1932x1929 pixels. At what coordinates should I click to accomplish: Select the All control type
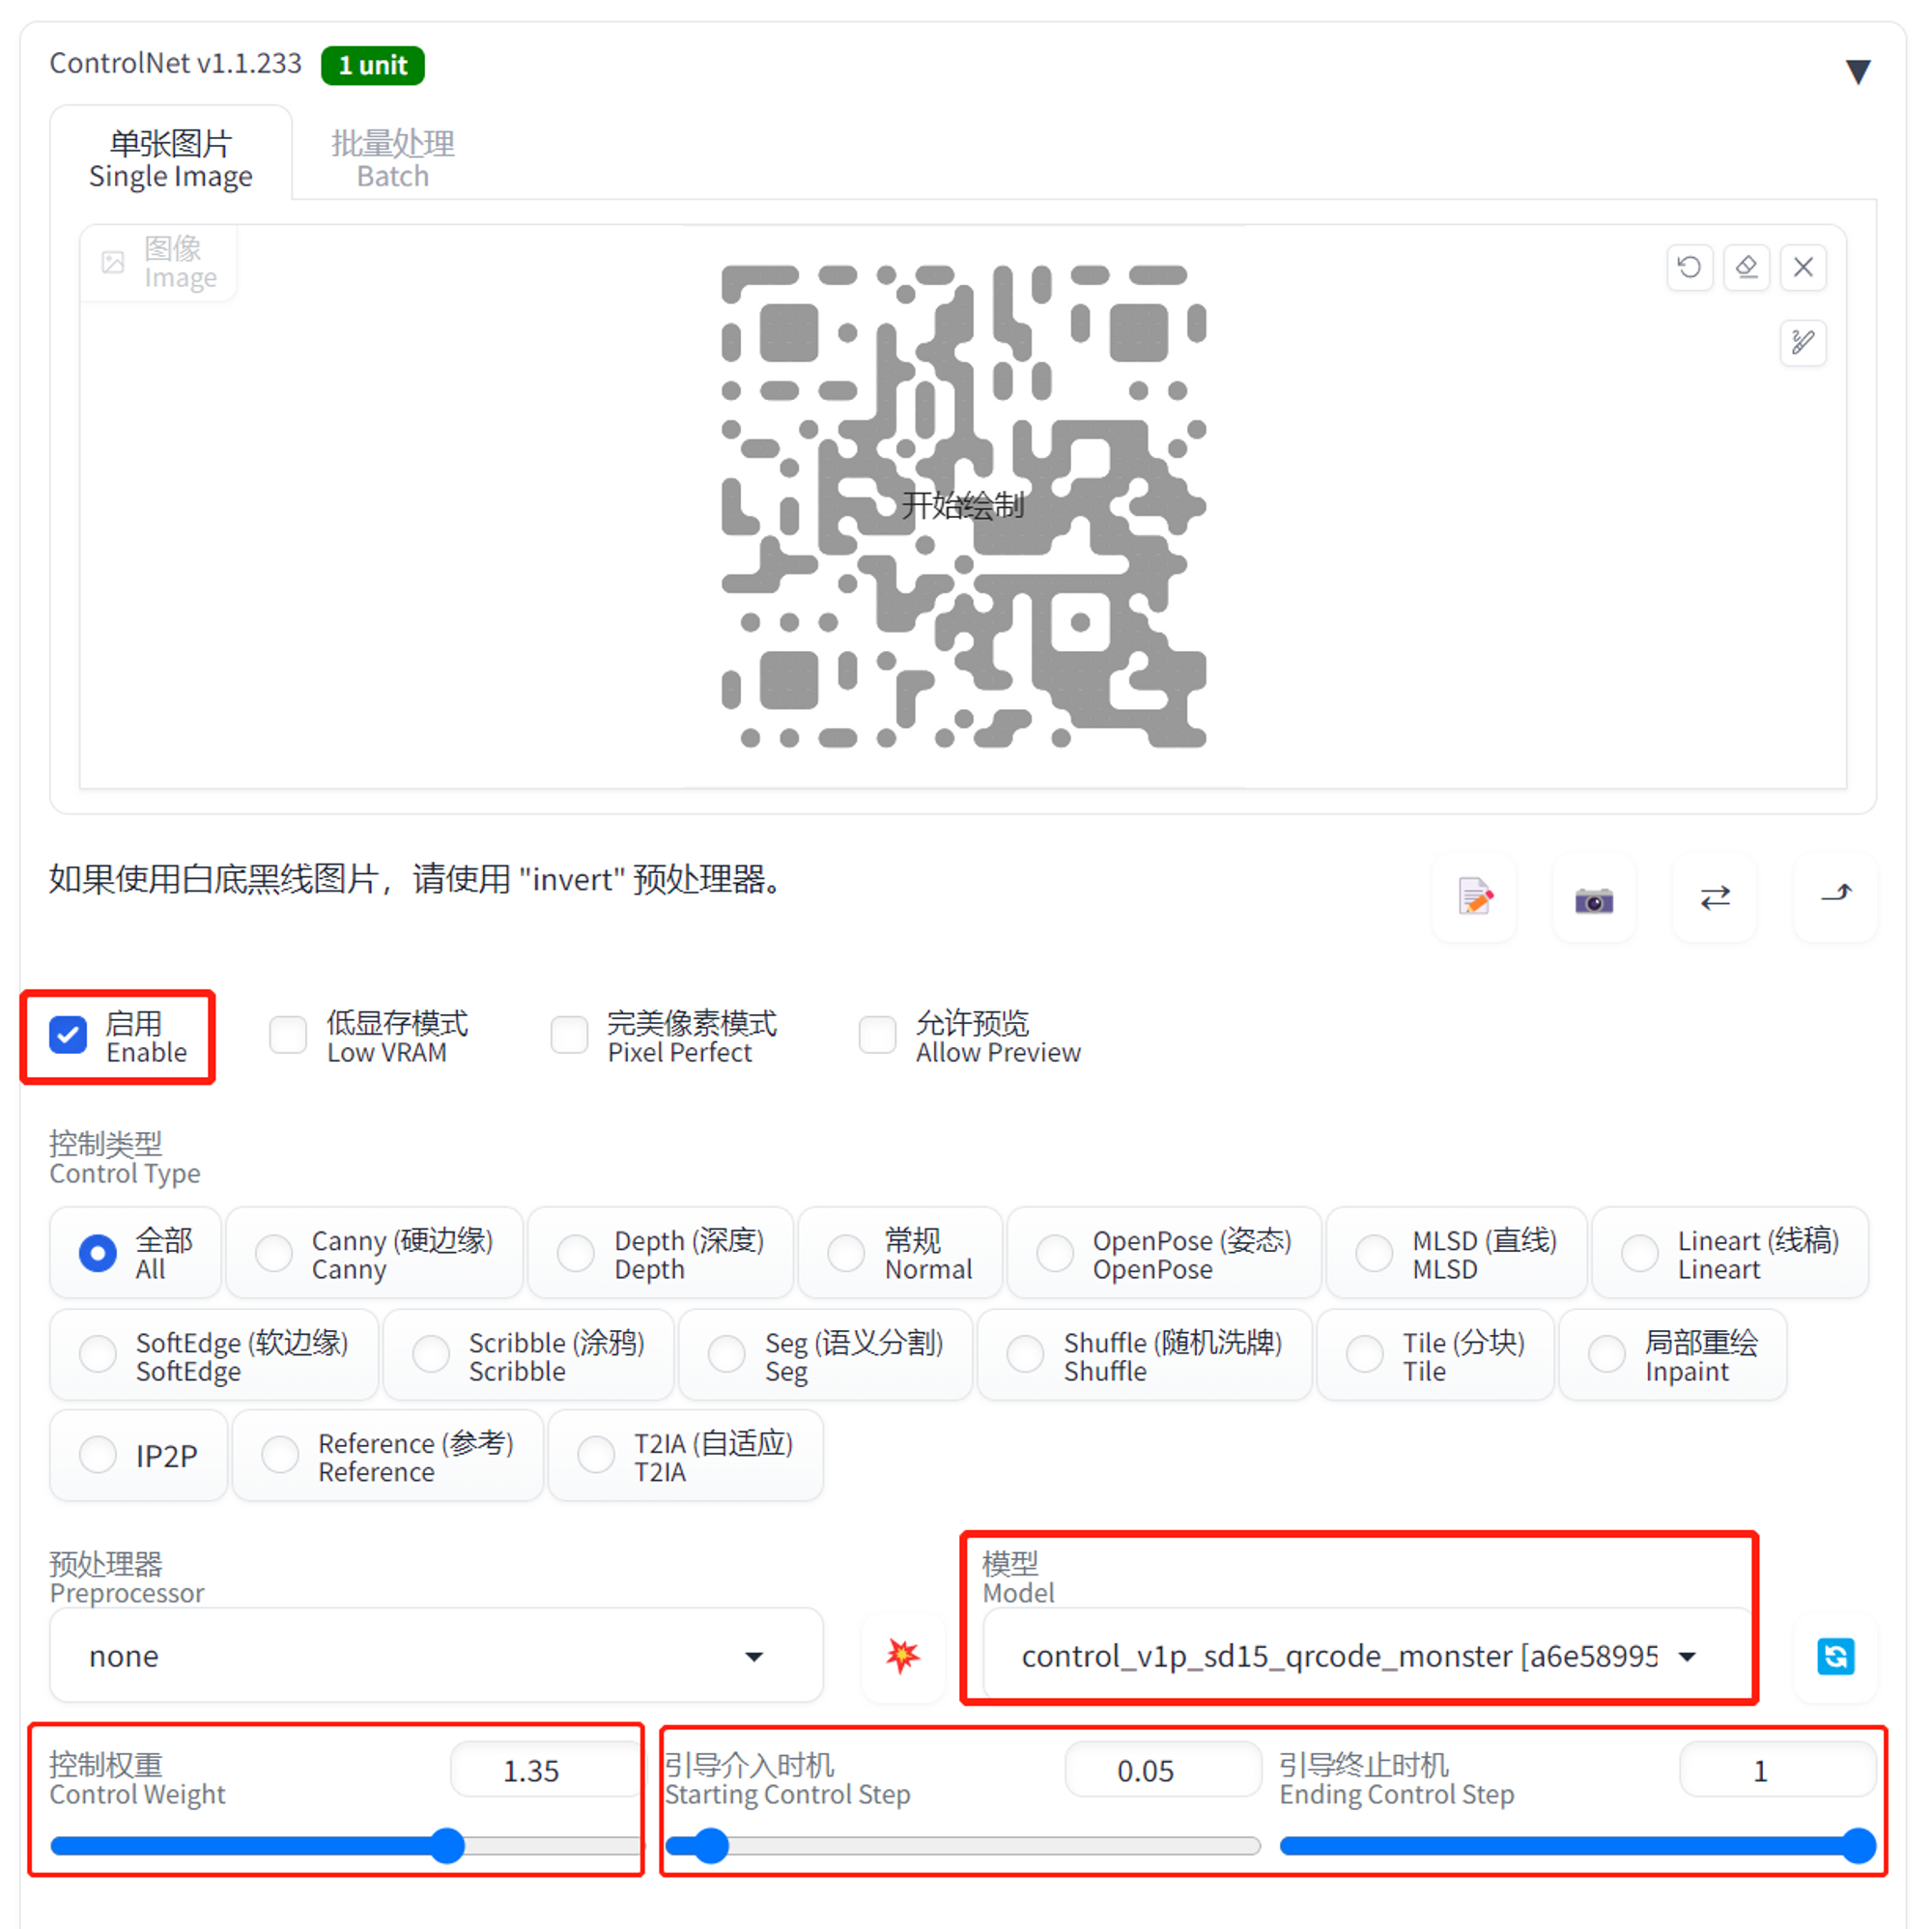(x=136, y=1253)
